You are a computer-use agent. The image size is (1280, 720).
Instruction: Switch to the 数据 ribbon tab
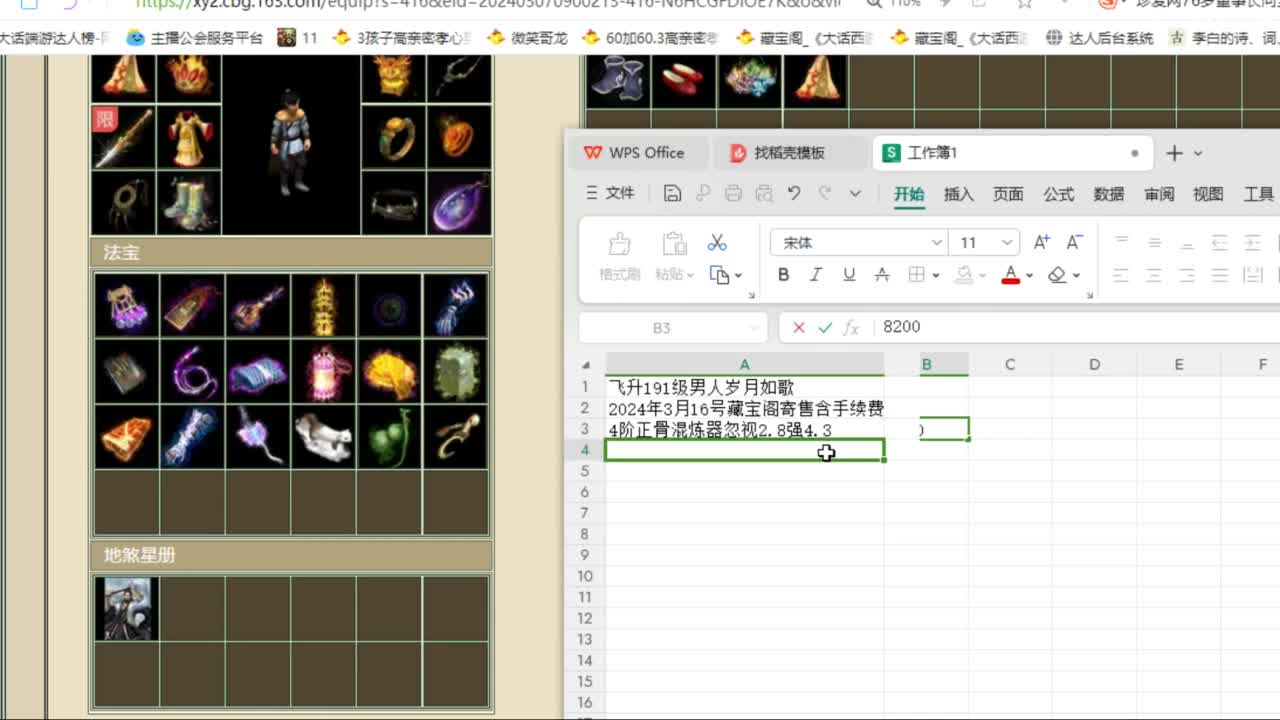coord(1108,194)
